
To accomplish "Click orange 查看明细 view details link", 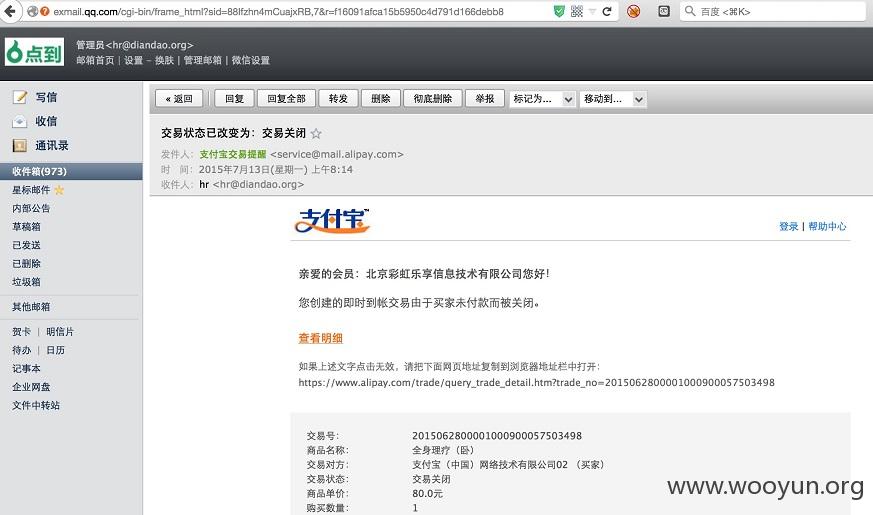I will [x=321, y=338].
